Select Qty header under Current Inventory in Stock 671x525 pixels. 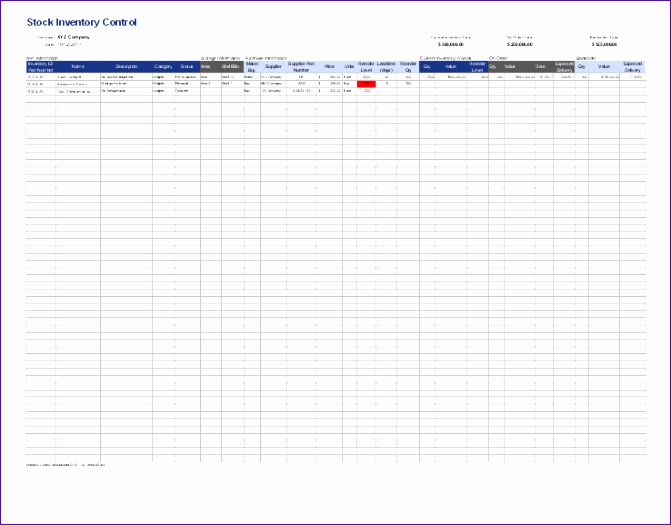[x=427, y=66]
